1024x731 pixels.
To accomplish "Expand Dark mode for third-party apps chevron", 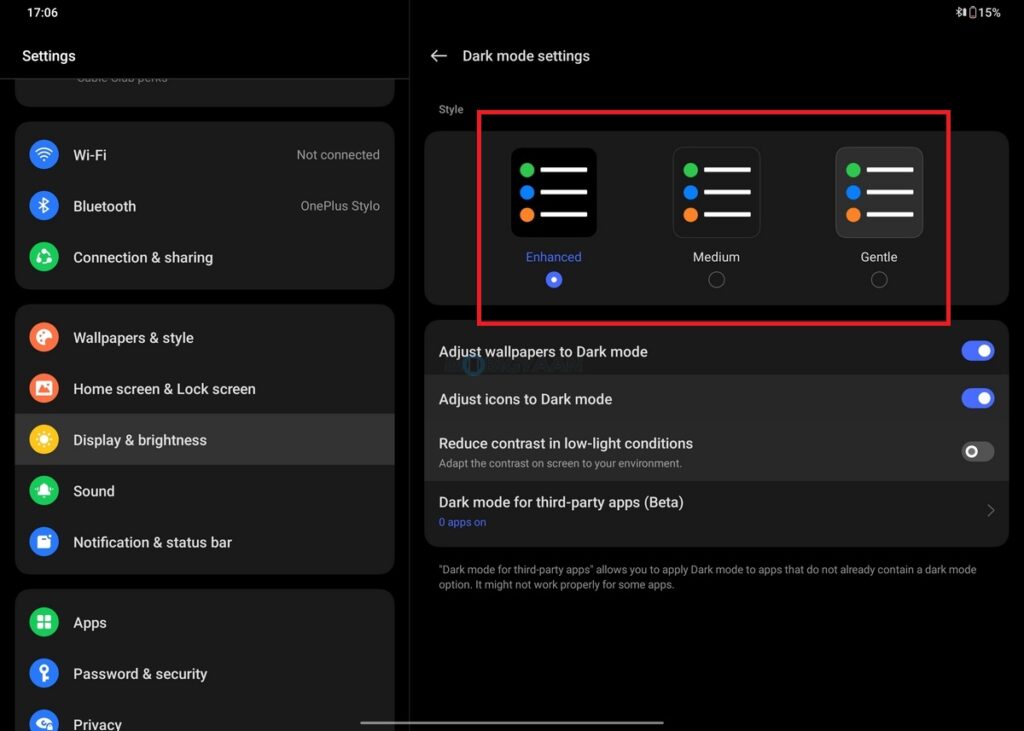I will [x=990, y=511].
